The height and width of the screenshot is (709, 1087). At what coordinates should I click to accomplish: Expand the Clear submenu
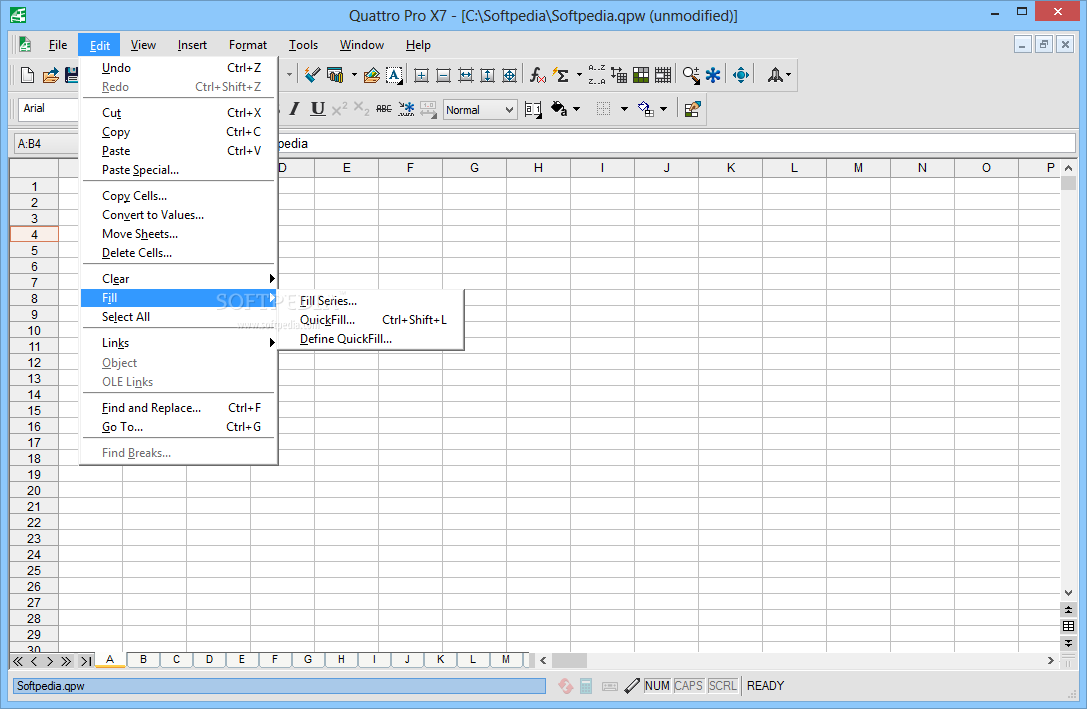coord(179,279)
